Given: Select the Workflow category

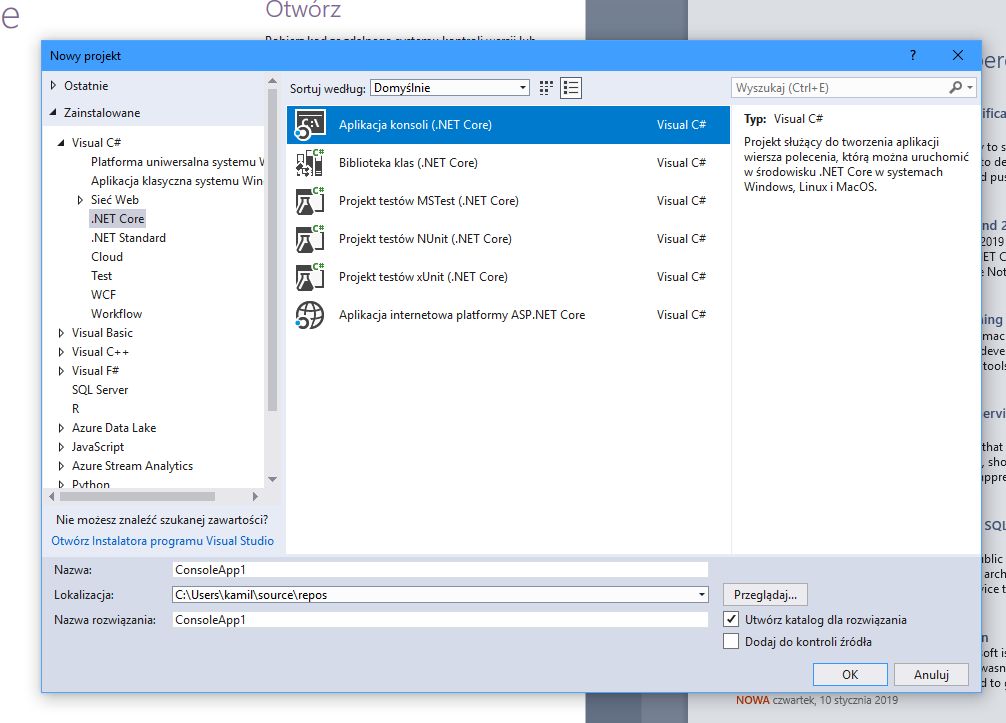Looking at the screenshot, I should coord(116,314).
